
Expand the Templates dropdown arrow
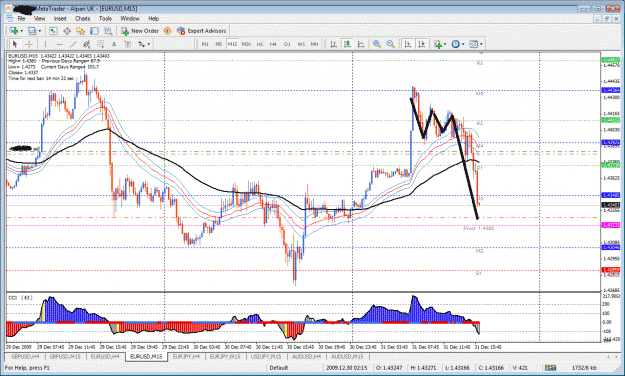(481, 45)
